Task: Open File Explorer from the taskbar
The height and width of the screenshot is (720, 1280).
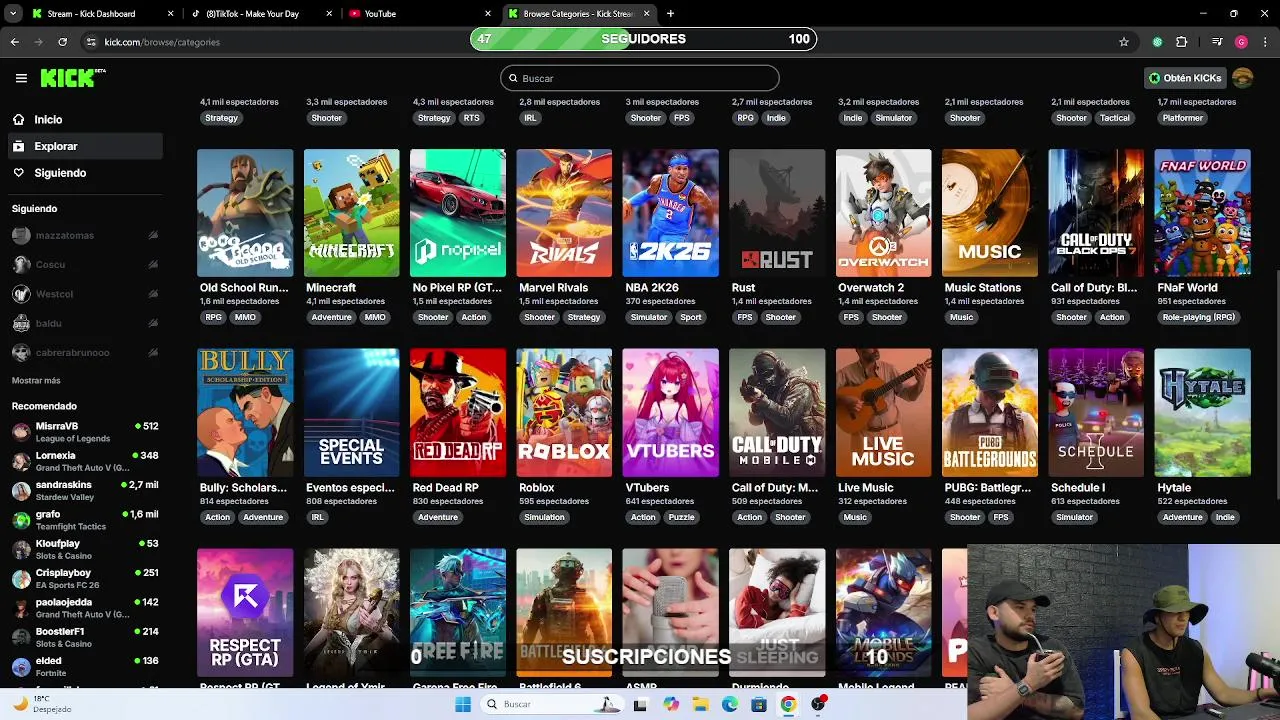Action: (x=700, y=704)
